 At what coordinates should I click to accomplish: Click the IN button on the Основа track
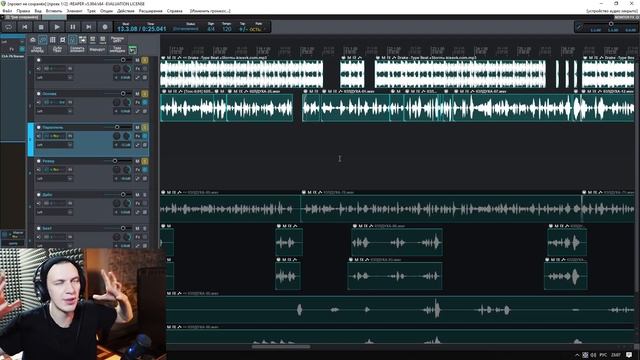tap(70, 102)
